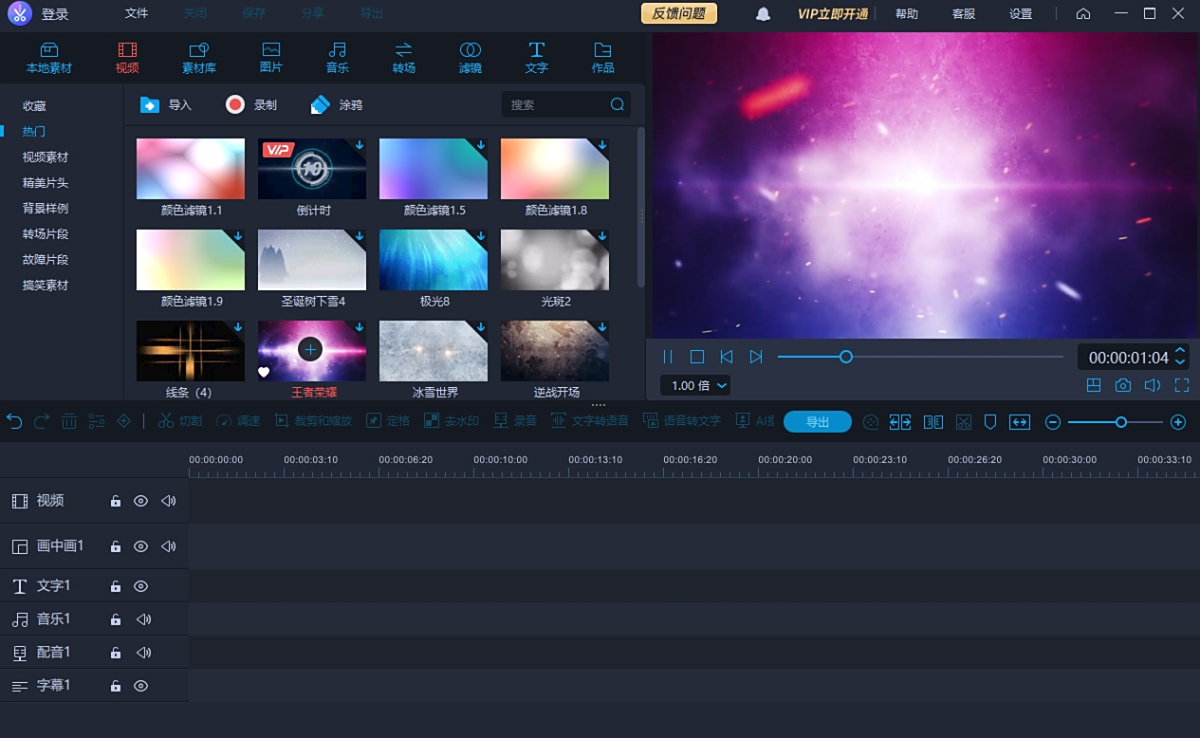Mute the 音乐1 track

coord(143,620)
